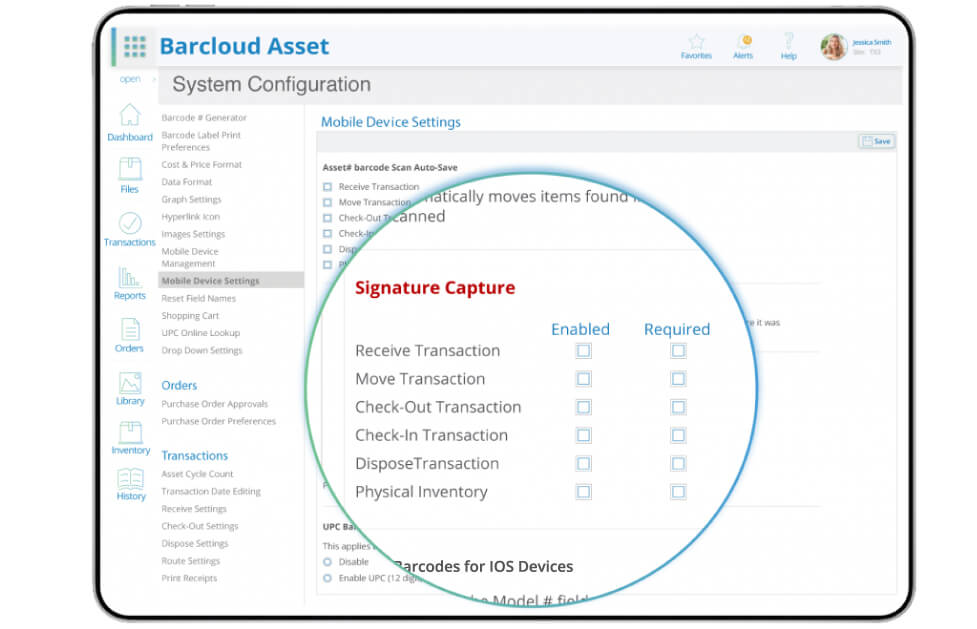Image resolution: width=977 pixels, height=629 pixels.
Task: Require signature for Move Transaction
Action: 678,379
